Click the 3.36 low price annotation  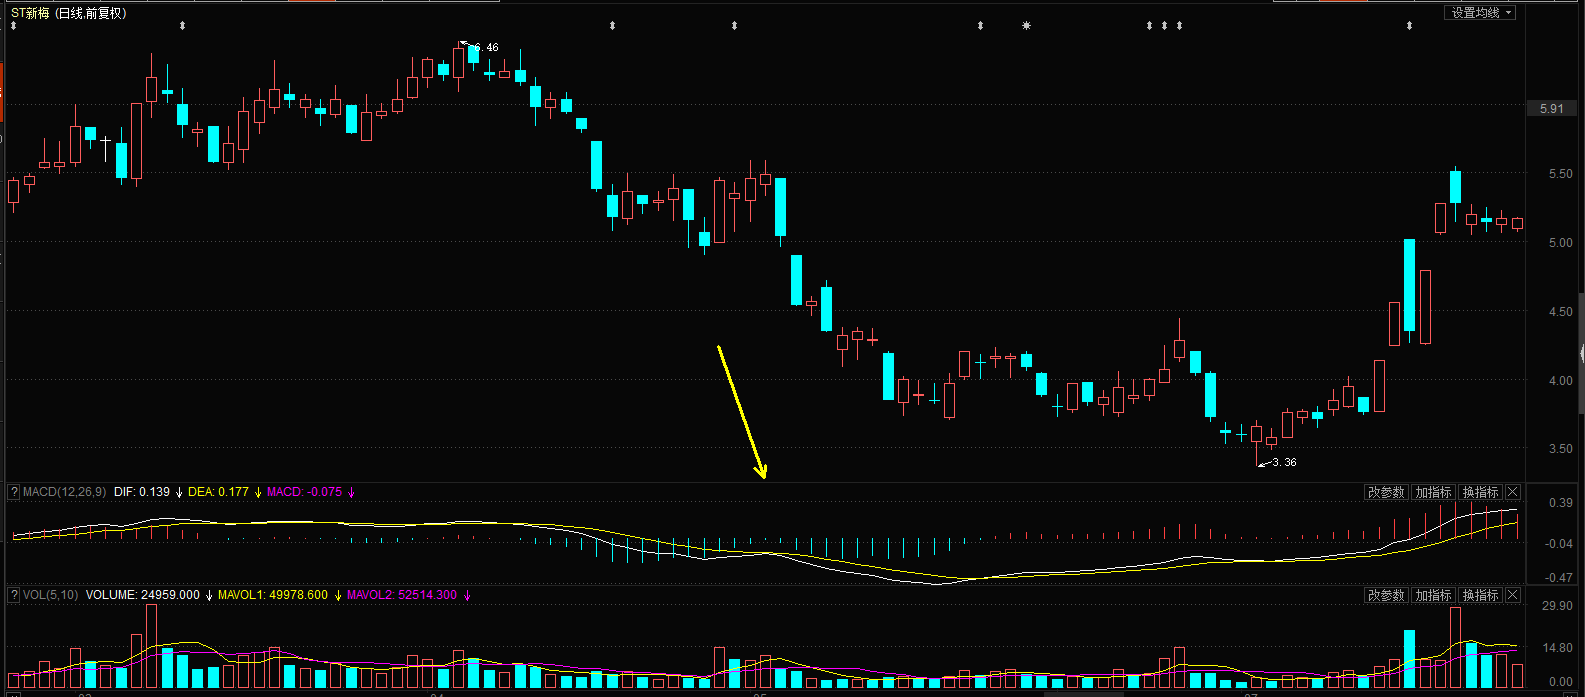[1284, 462]
